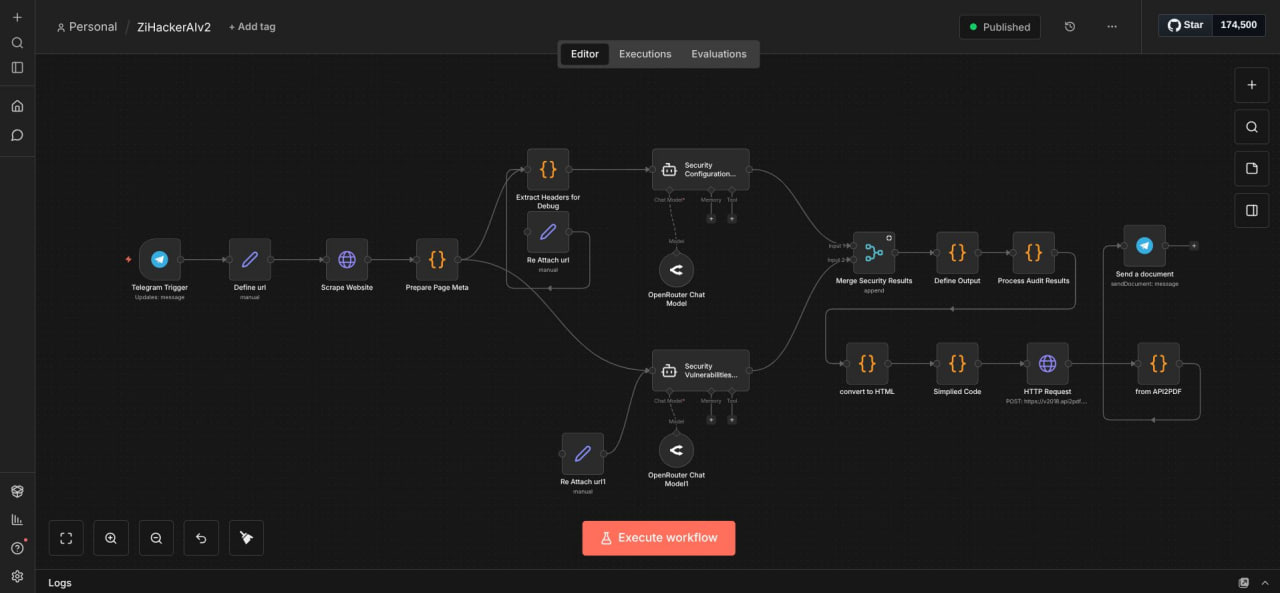This screenshot has height=593, width=1280.
Task: Click plus connector after Send a document
Action: tap(1193, 245)
